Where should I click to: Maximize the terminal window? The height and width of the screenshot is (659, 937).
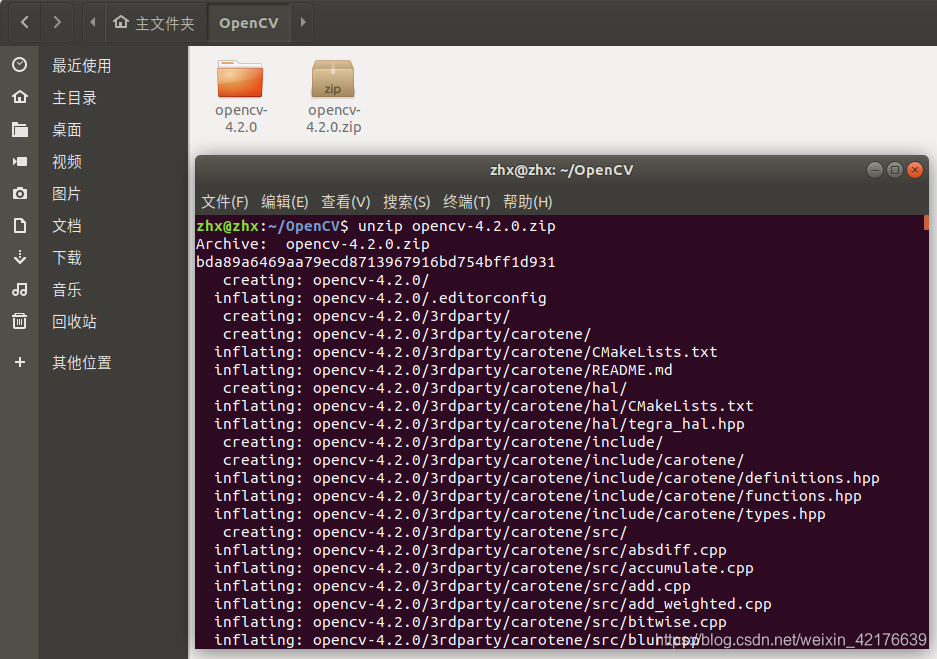(895, 170)
